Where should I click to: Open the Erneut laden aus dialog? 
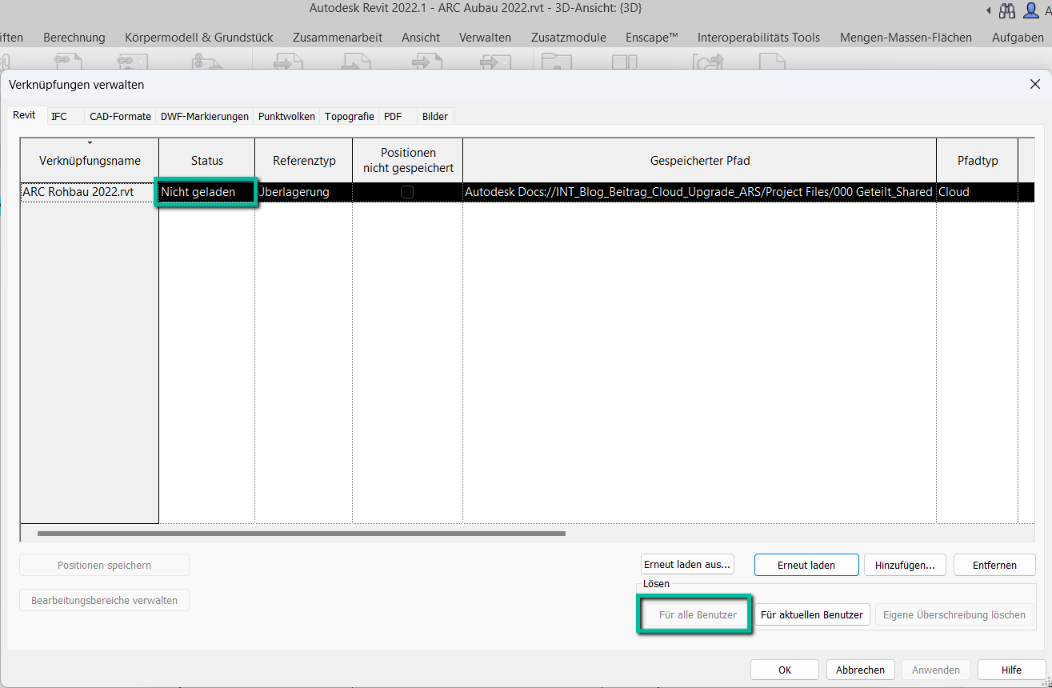click(687, 564)
